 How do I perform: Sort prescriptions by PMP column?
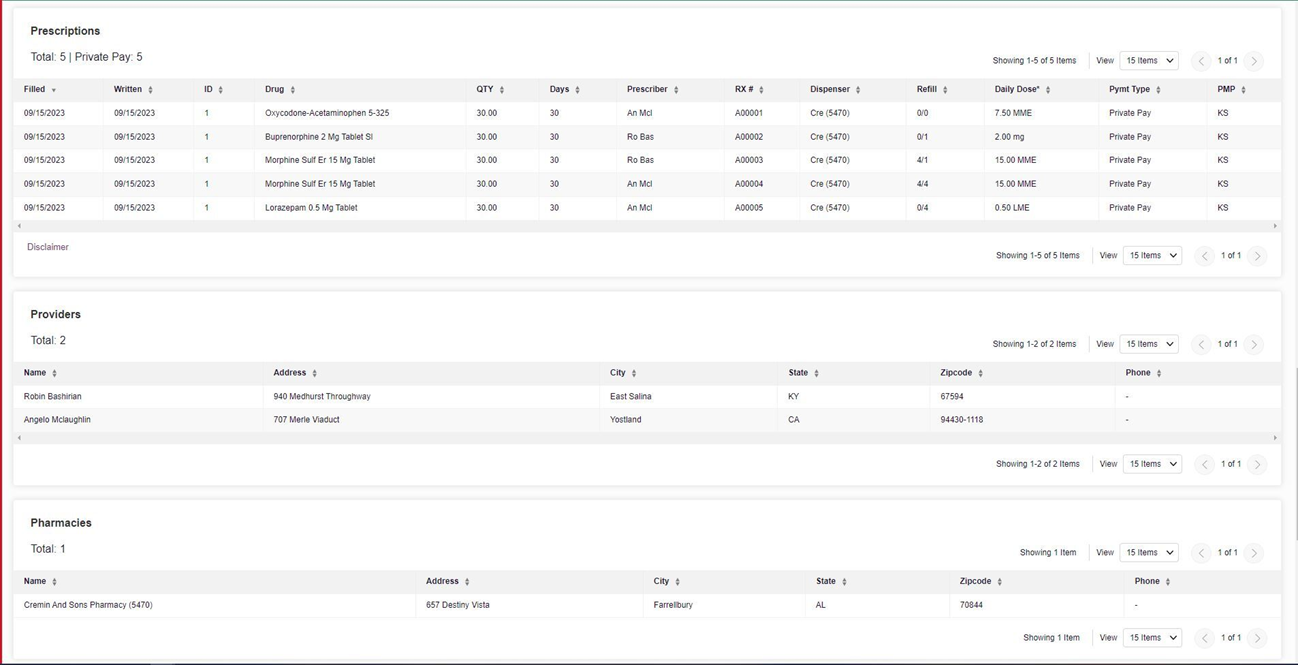click(1231, 90)
